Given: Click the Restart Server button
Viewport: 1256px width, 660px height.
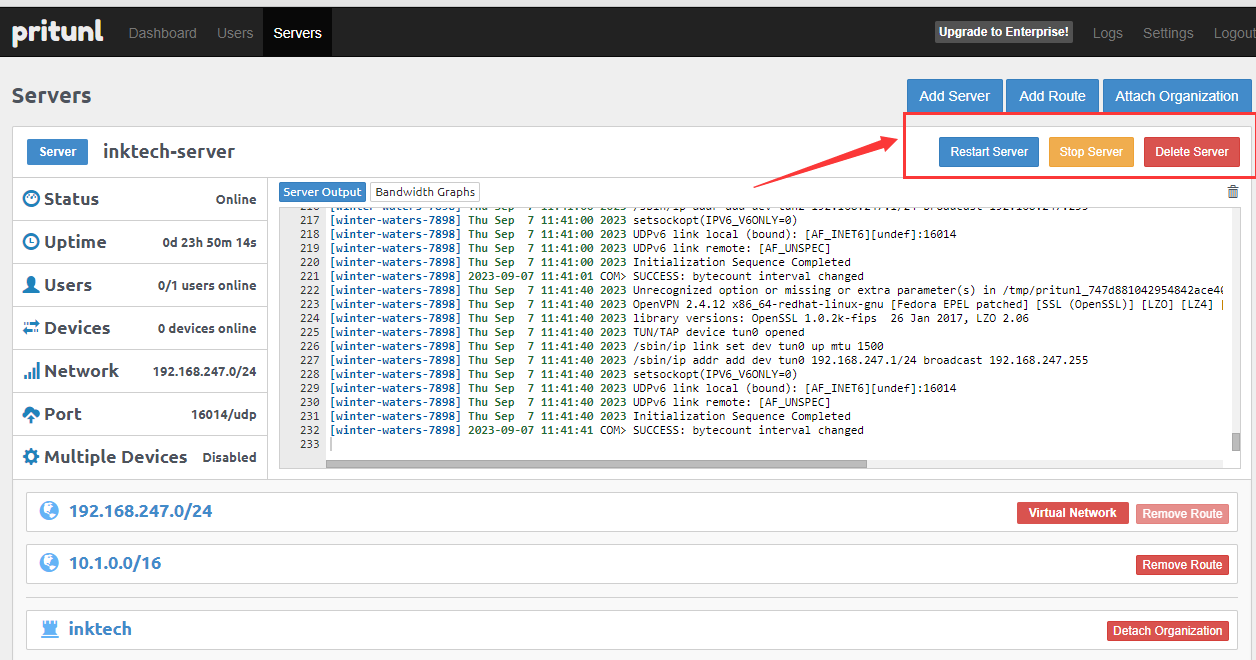Looking at the screenshot, I should point(989,152).
